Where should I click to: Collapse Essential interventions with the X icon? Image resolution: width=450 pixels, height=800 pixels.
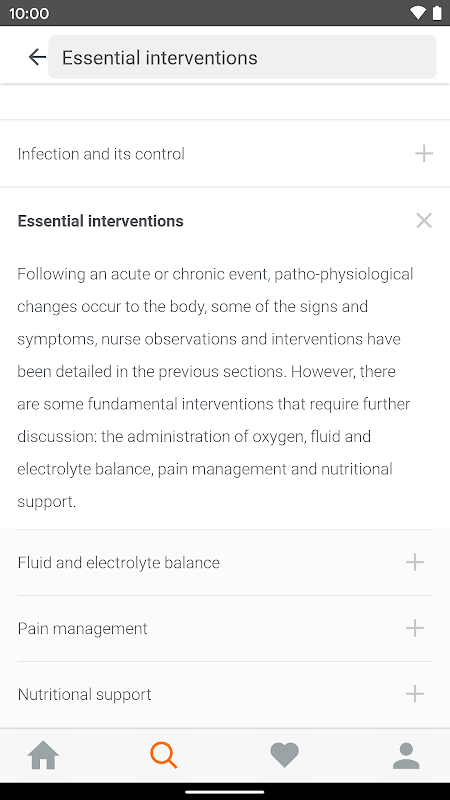point(424,221)
